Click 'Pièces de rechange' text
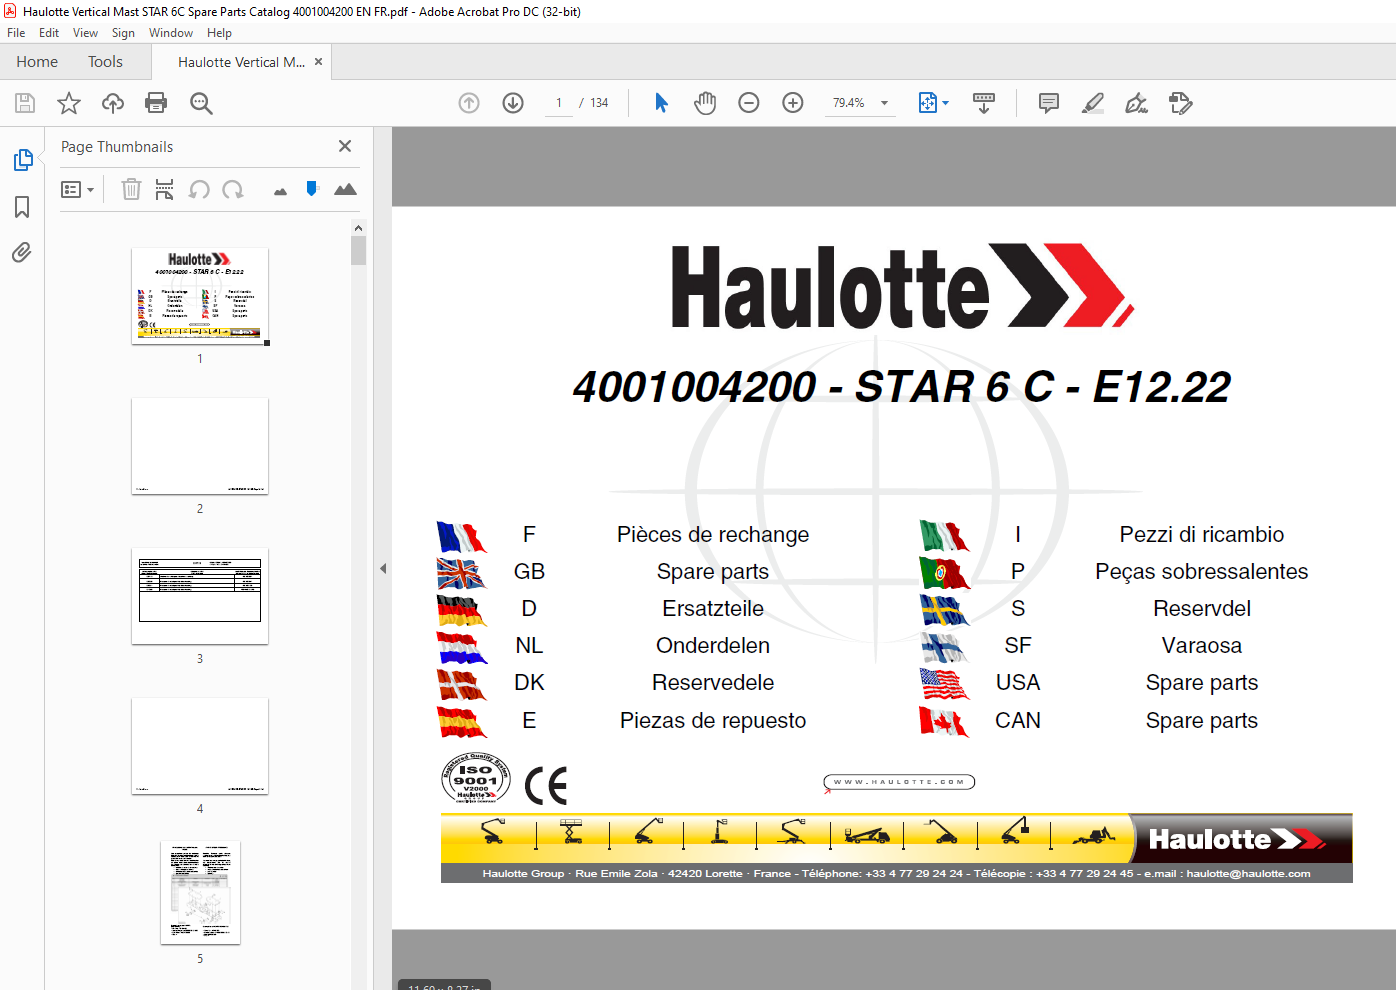This screenshot has height=990, width=1396. pos(713,535)
